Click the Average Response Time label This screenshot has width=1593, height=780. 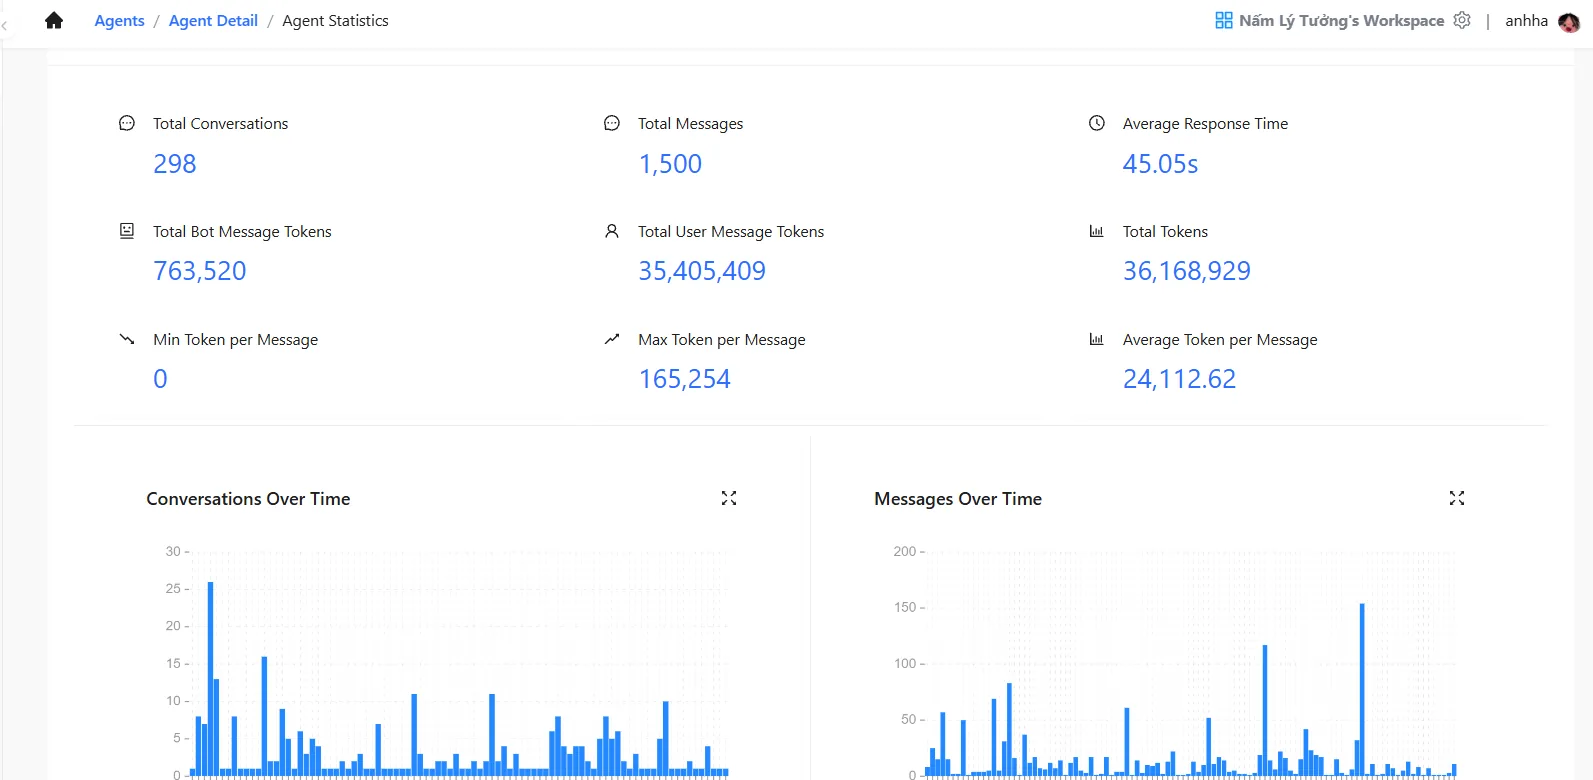pos(1205,124)
